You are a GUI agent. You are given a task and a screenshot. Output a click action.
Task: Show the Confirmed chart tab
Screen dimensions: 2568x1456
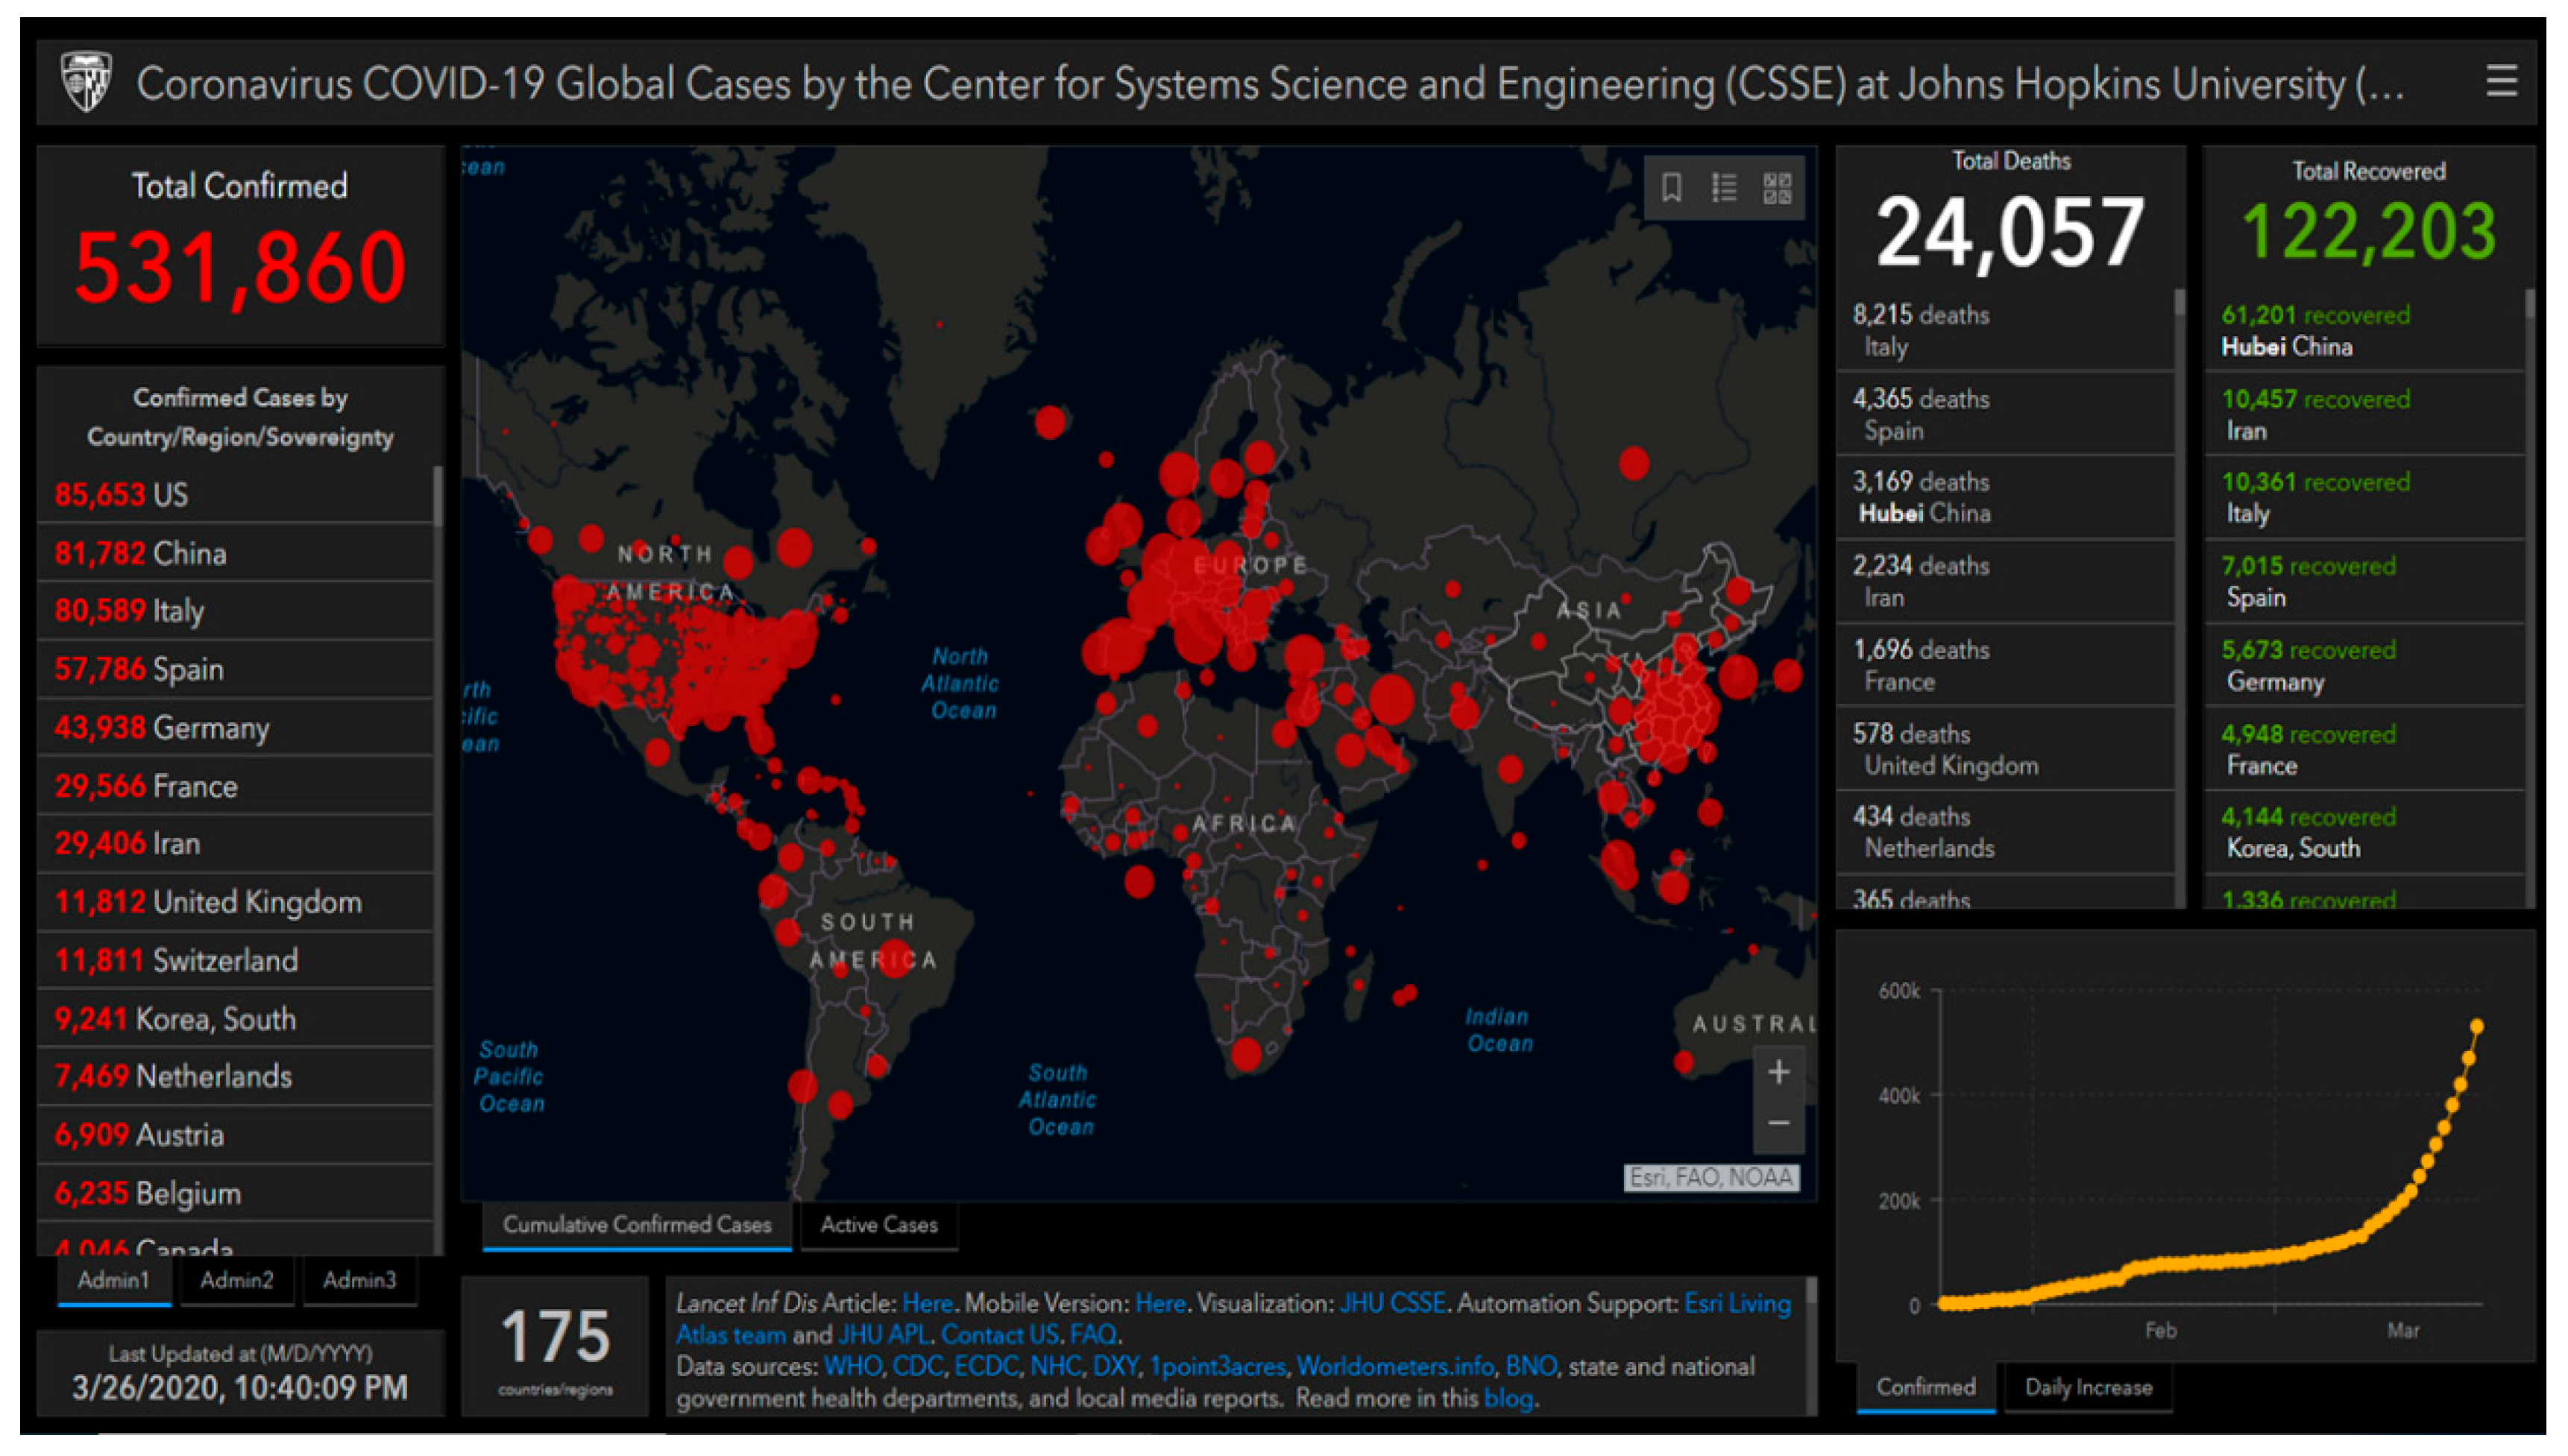1926,1388
